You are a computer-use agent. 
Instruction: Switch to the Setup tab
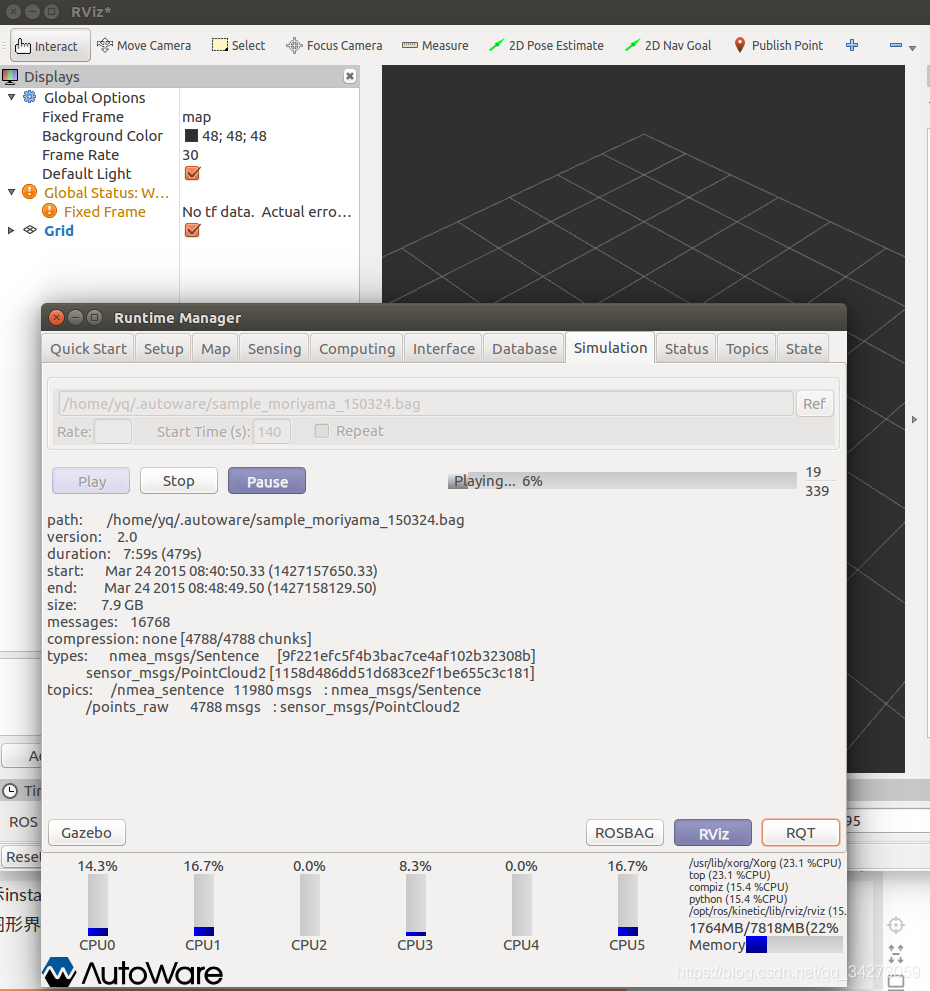pos(163,349)
